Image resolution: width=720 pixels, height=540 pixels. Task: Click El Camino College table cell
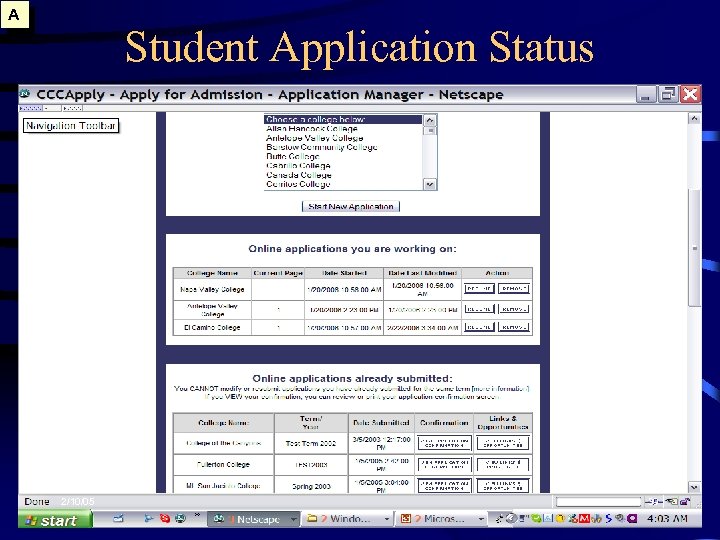coord(212,327)
